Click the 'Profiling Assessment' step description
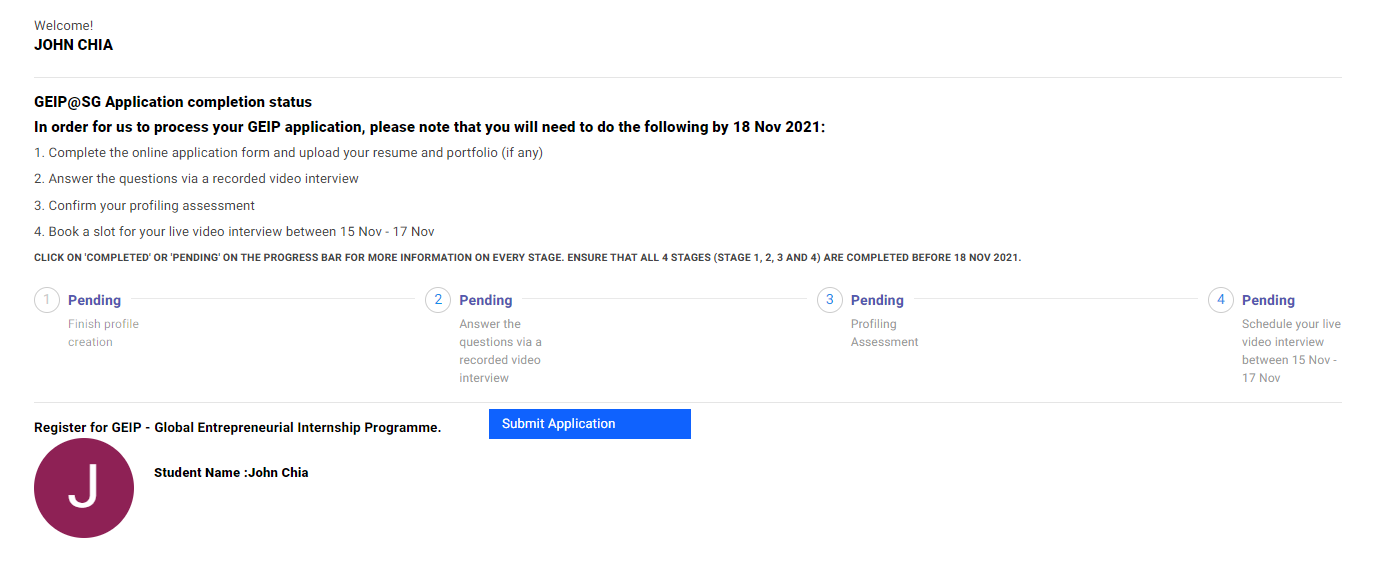Image resolution: width=1377 pixels, height=587 pixels. click(x=884, y=333)
